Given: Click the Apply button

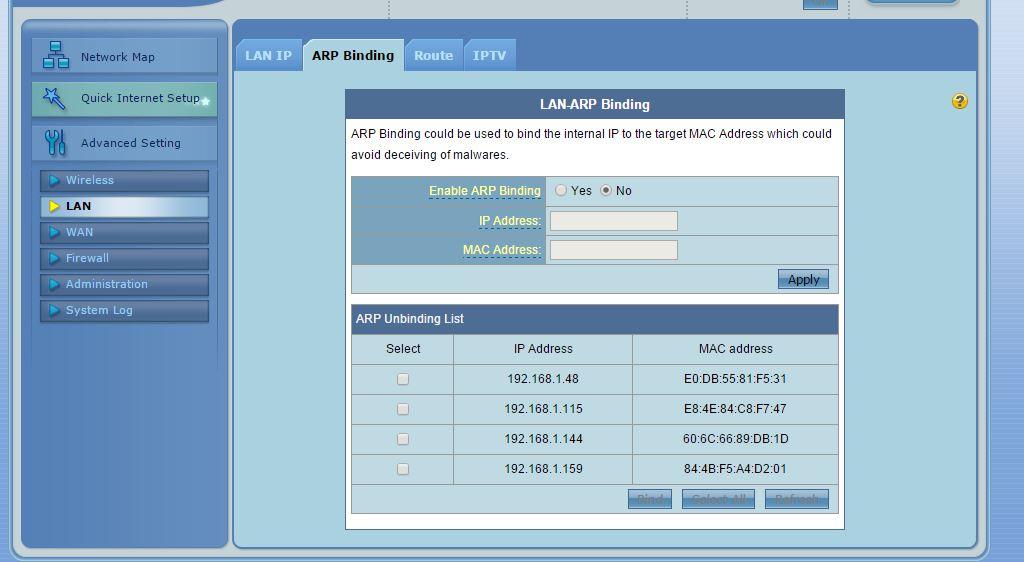Looking at the screenshot, I should click(803, 279).
